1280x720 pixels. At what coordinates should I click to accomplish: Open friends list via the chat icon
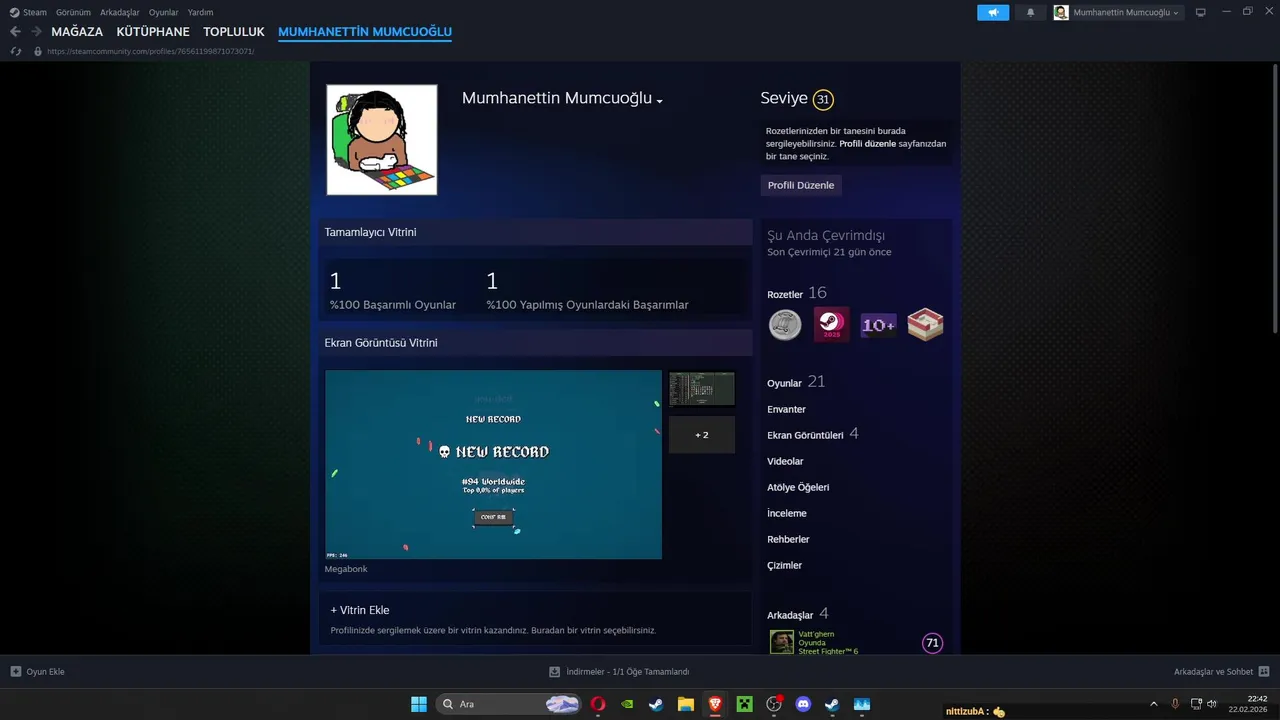pos(1264,671)
